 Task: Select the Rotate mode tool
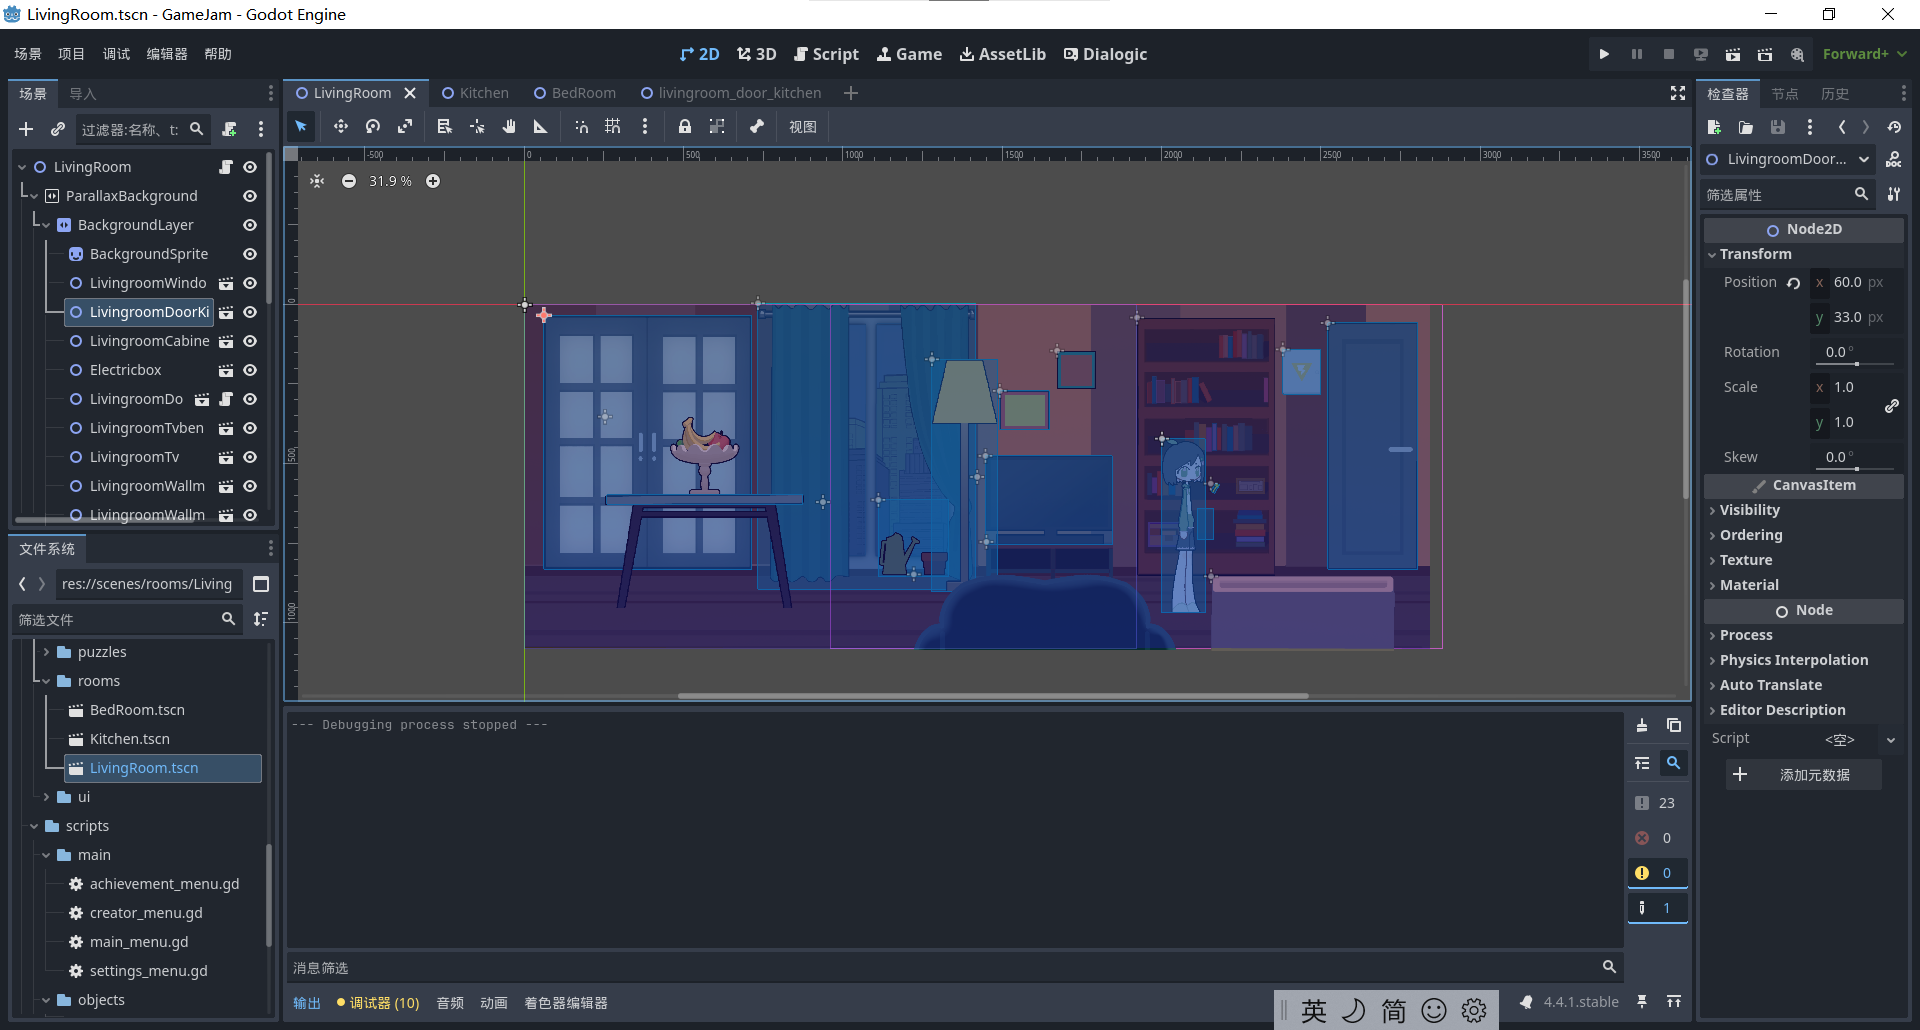(x=373, y=127)
